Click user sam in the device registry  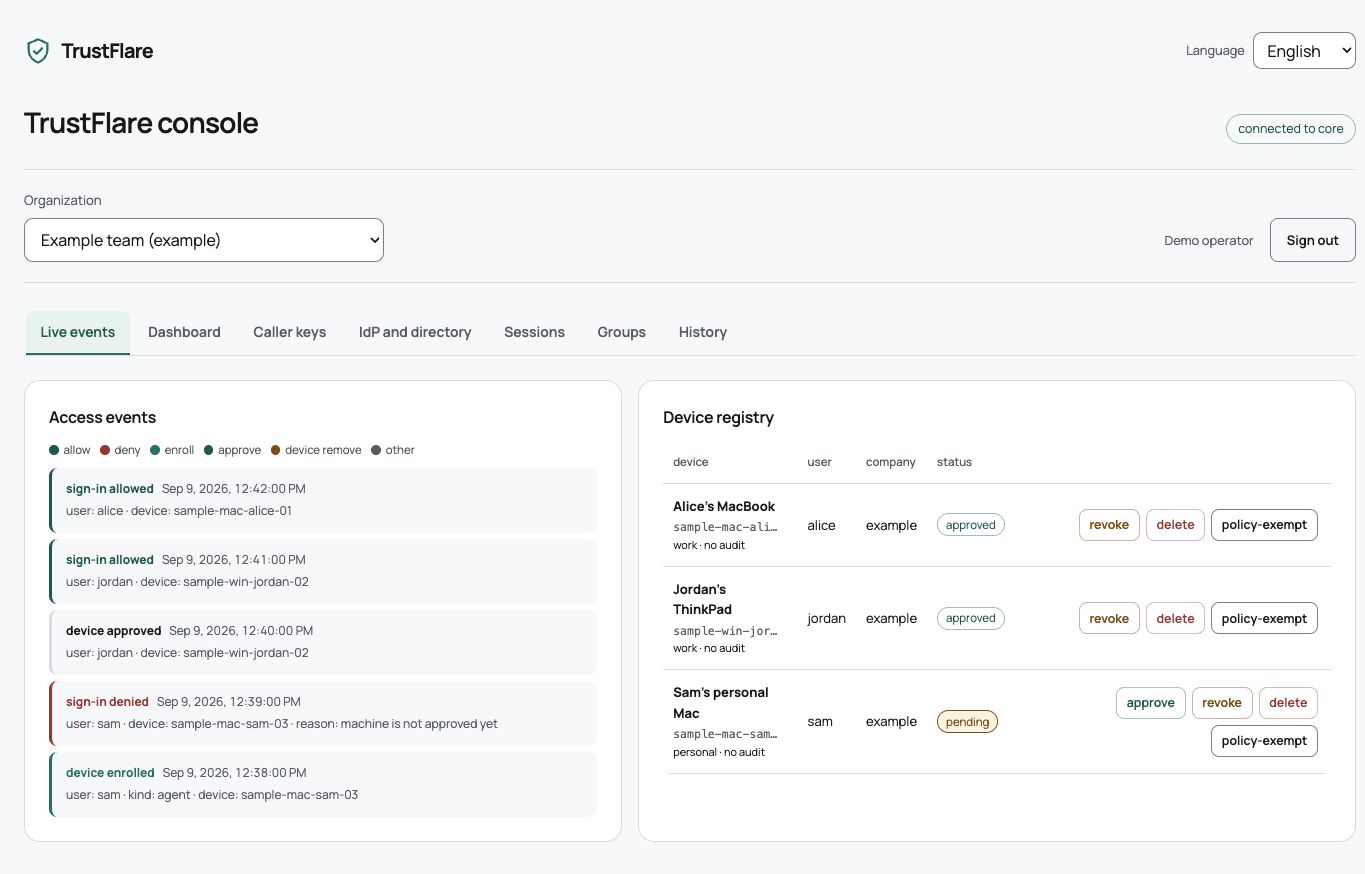[820, 721]
